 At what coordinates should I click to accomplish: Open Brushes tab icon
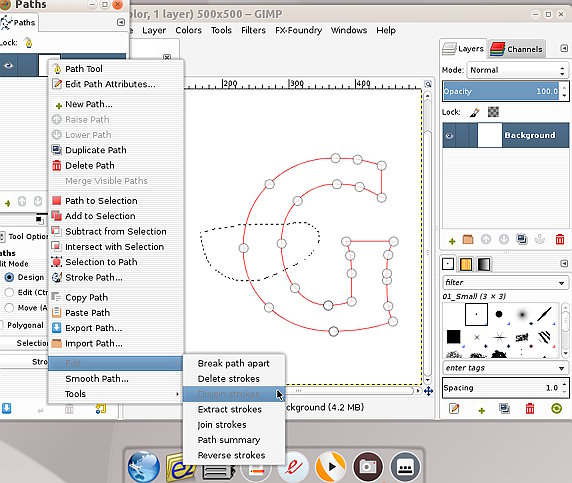448,264
